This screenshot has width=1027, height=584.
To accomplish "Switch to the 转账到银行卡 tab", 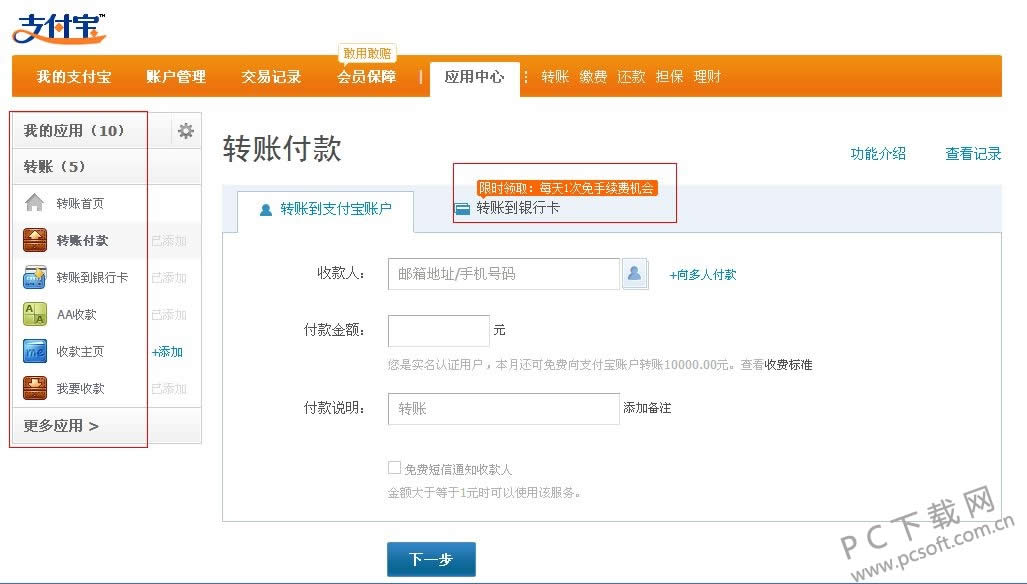I will (x=508, y=209).
